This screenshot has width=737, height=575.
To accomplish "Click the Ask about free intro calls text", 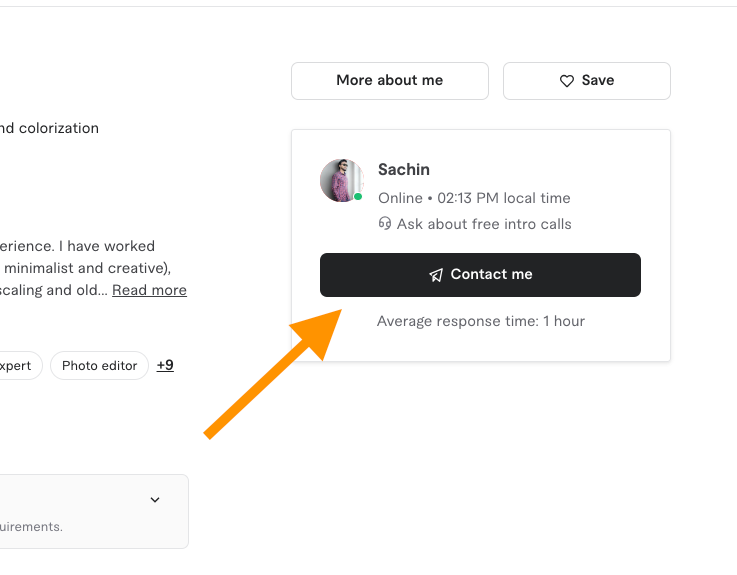I will coord(484,224).
